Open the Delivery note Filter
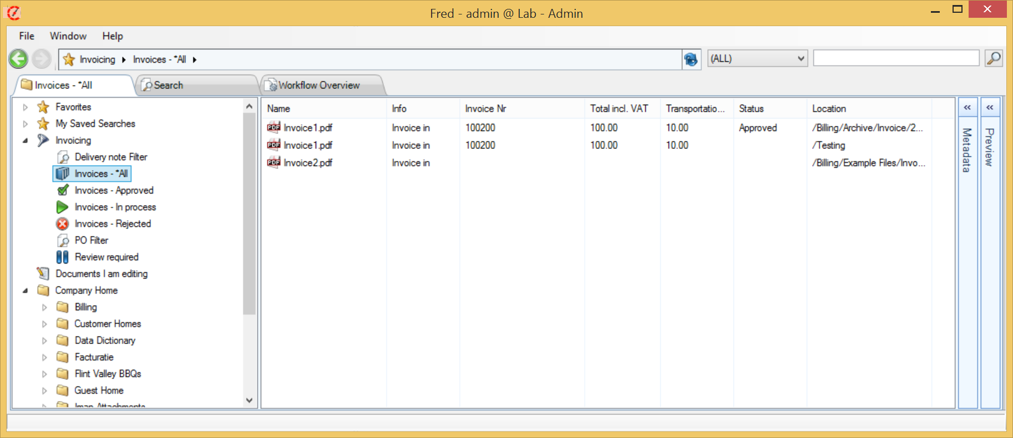 click(110, 157)
